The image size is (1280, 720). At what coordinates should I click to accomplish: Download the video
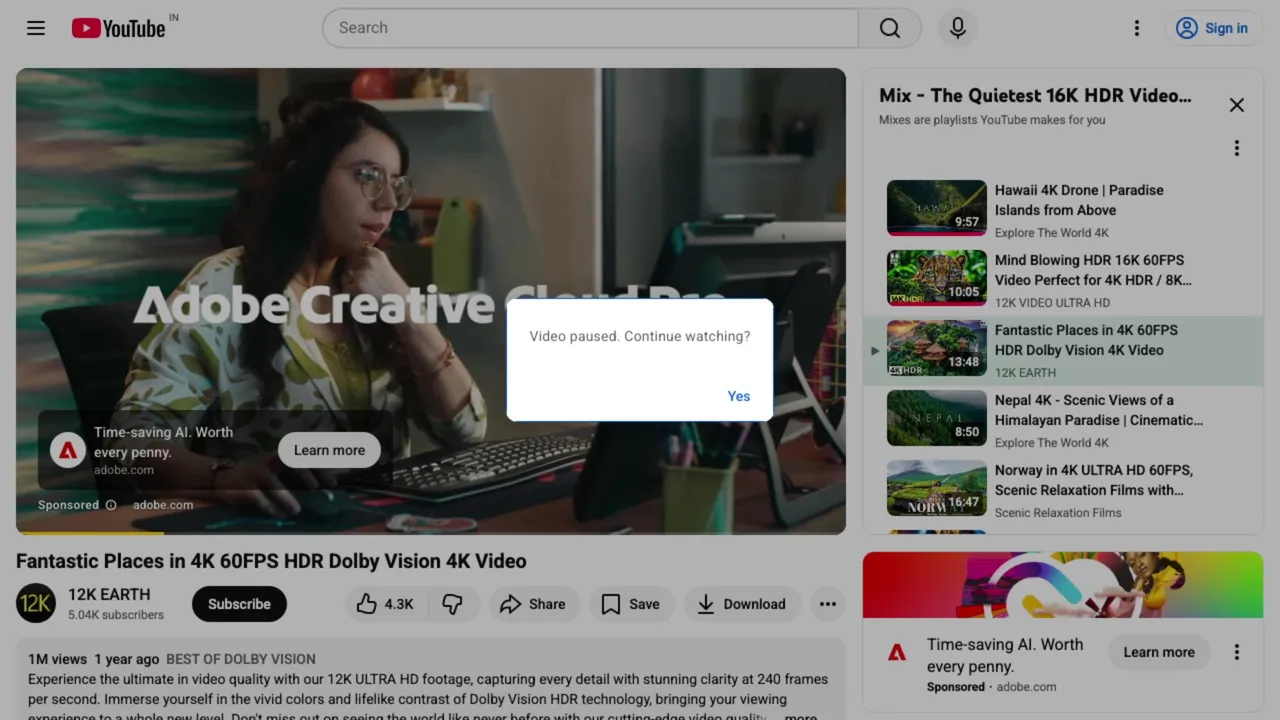(742, 604)
